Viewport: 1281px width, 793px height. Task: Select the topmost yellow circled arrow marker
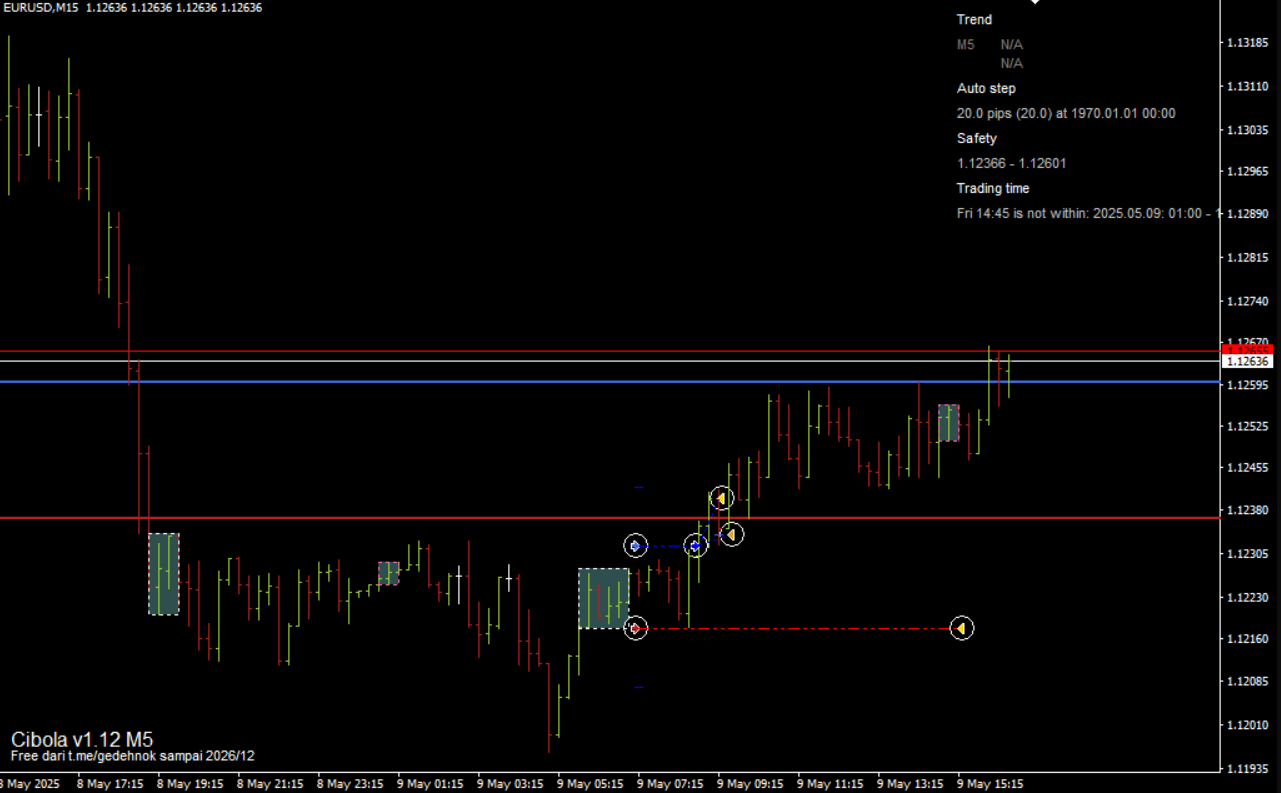coord(721,497)
